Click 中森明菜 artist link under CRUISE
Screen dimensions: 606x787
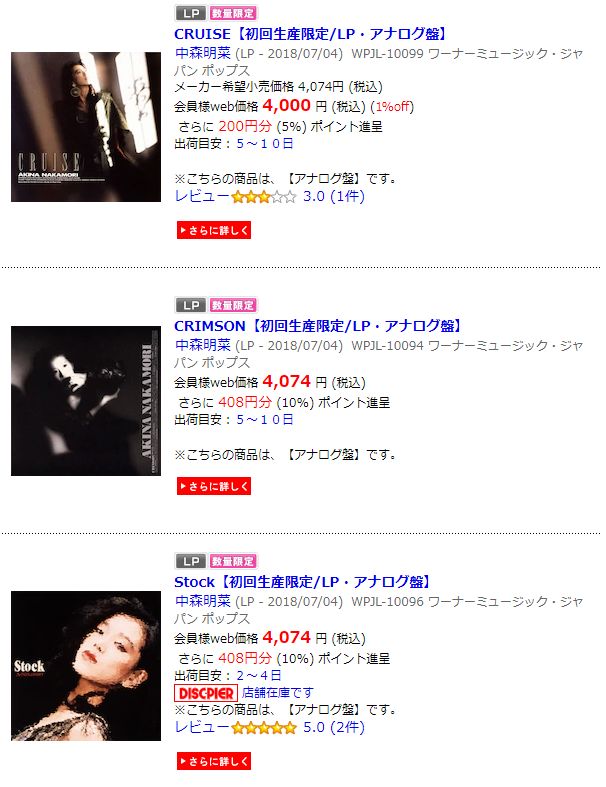coord(203,53)
